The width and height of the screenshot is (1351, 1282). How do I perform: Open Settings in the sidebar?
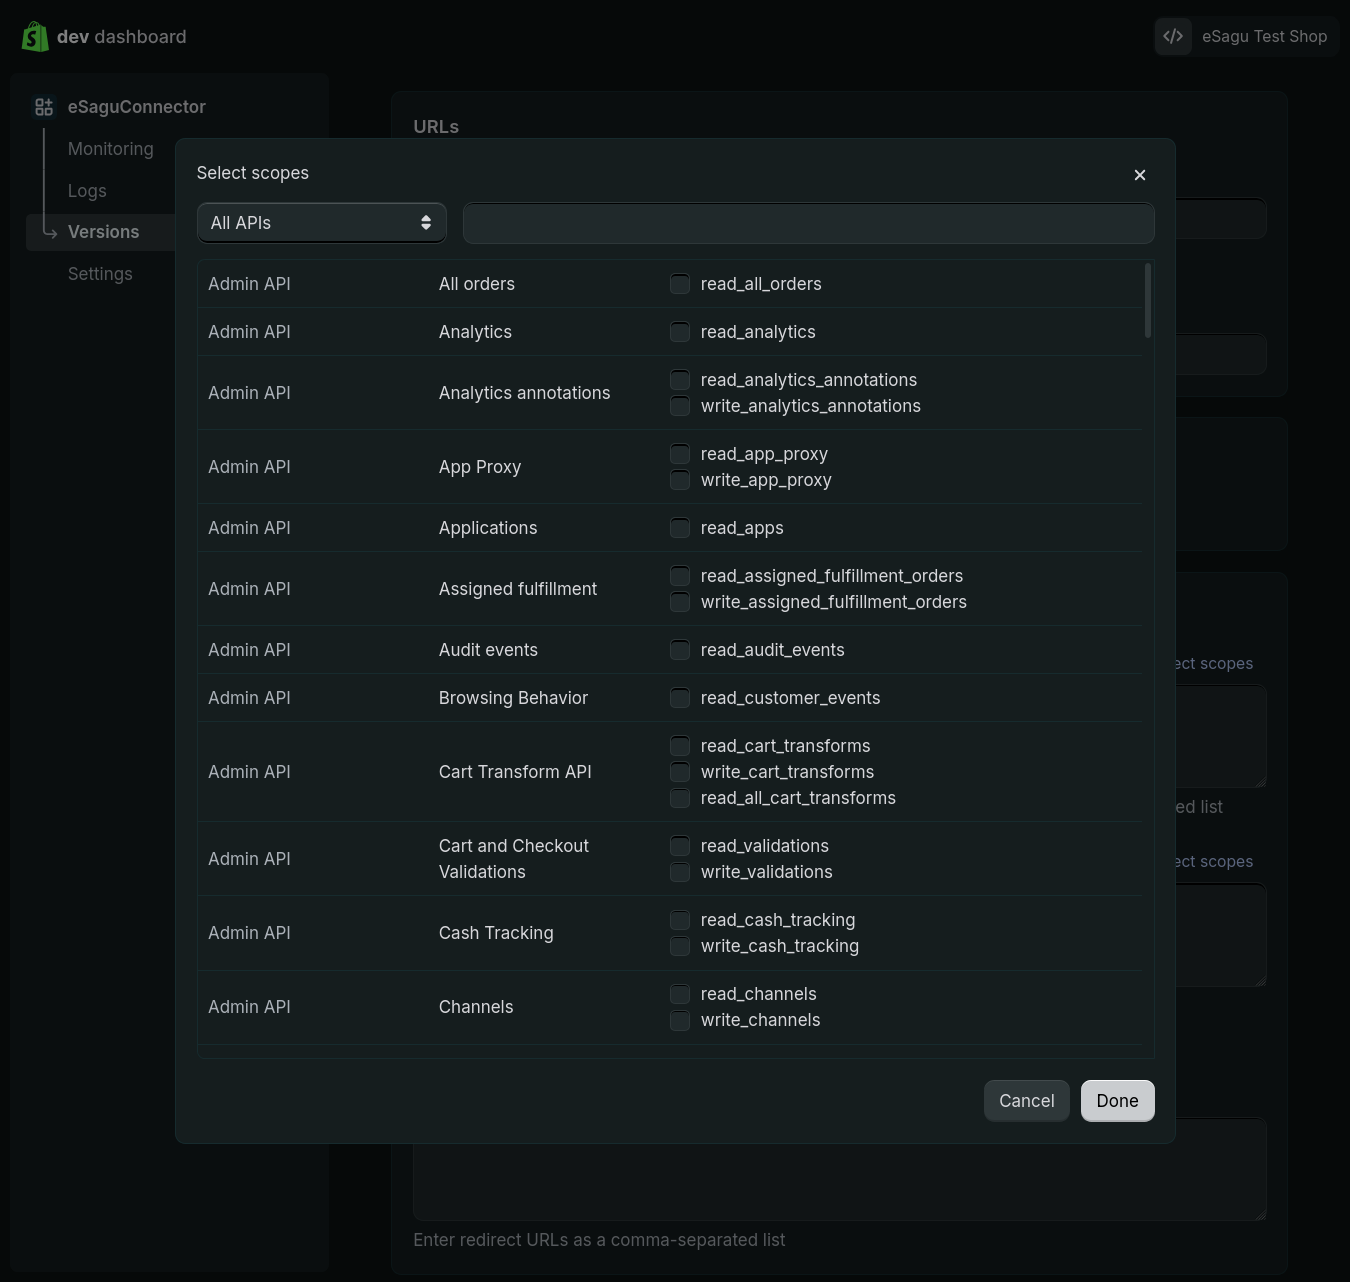(100, 274)
